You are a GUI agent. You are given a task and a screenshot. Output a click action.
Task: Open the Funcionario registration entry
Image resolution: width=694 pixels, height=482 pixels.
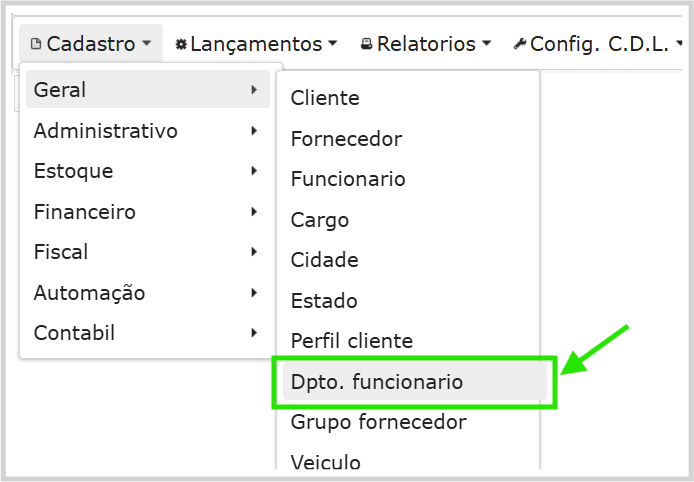[348, 179]
